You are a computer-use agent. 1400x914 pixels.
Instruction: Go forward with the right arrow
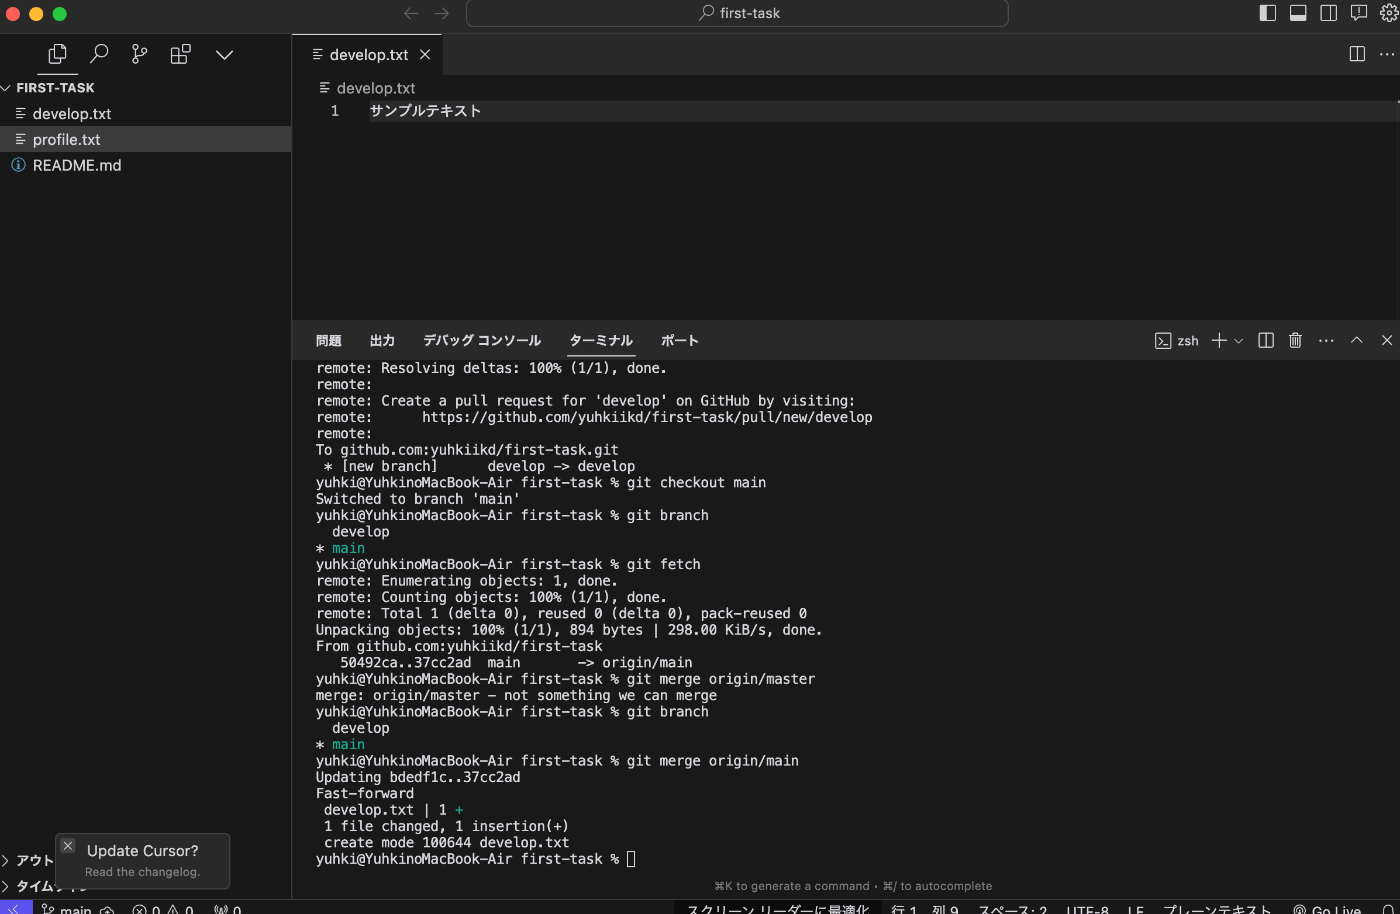point(442,13)
